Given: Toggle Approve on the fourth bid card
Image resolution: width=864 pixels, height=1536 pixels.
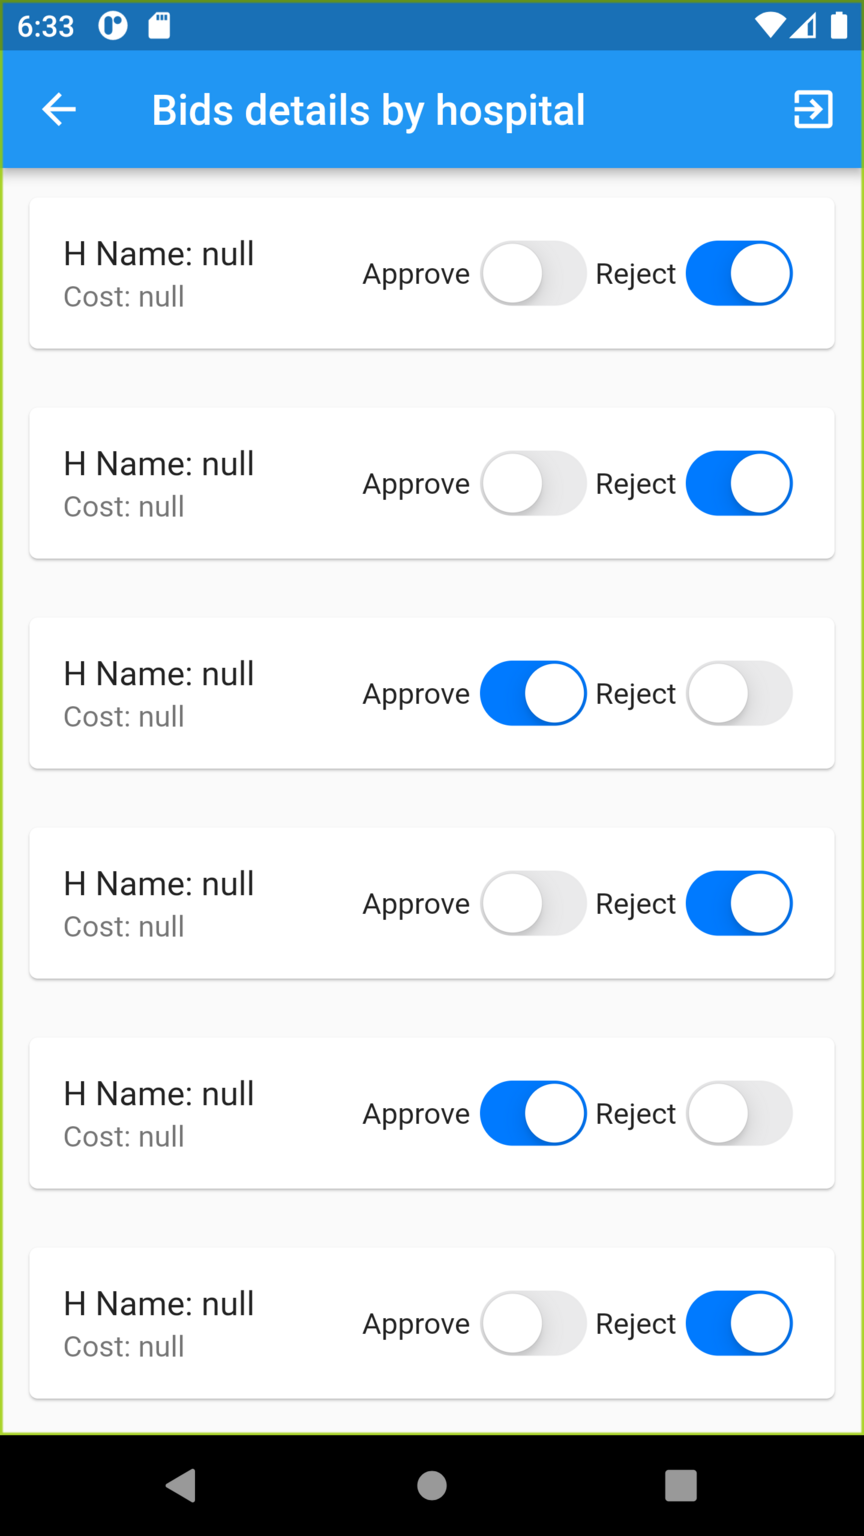Looking at the screenshot, I should (533, 903).
